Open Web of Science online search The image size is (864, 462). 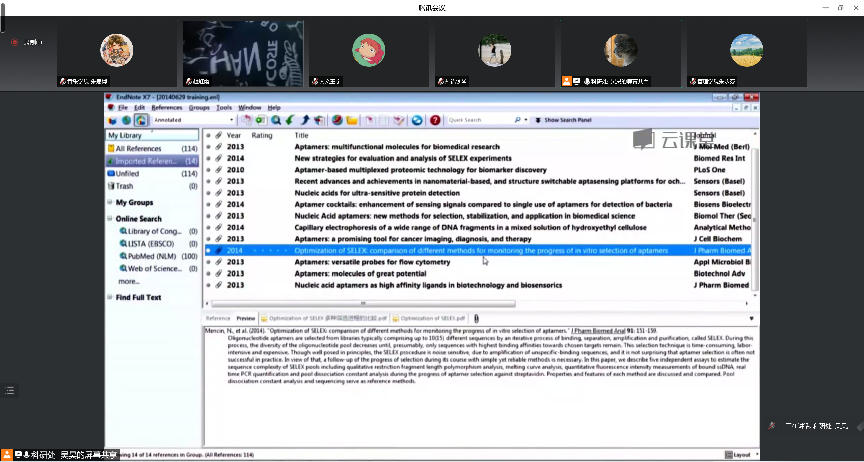(x=158, y=269)
